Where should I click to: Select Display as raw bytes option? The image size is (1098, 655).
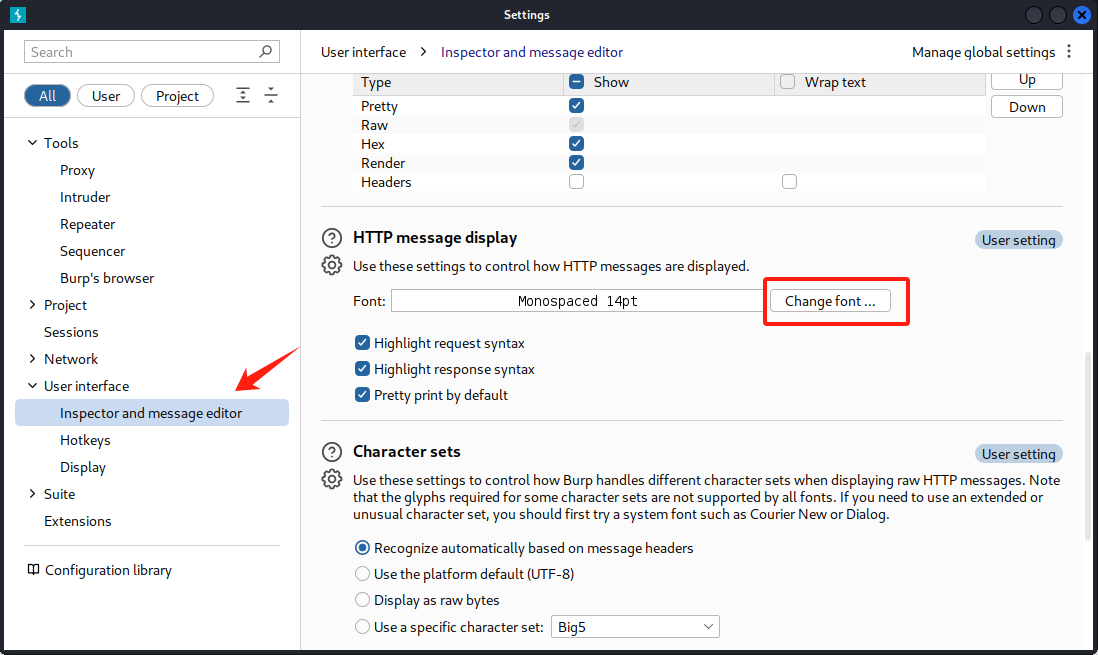362,600
